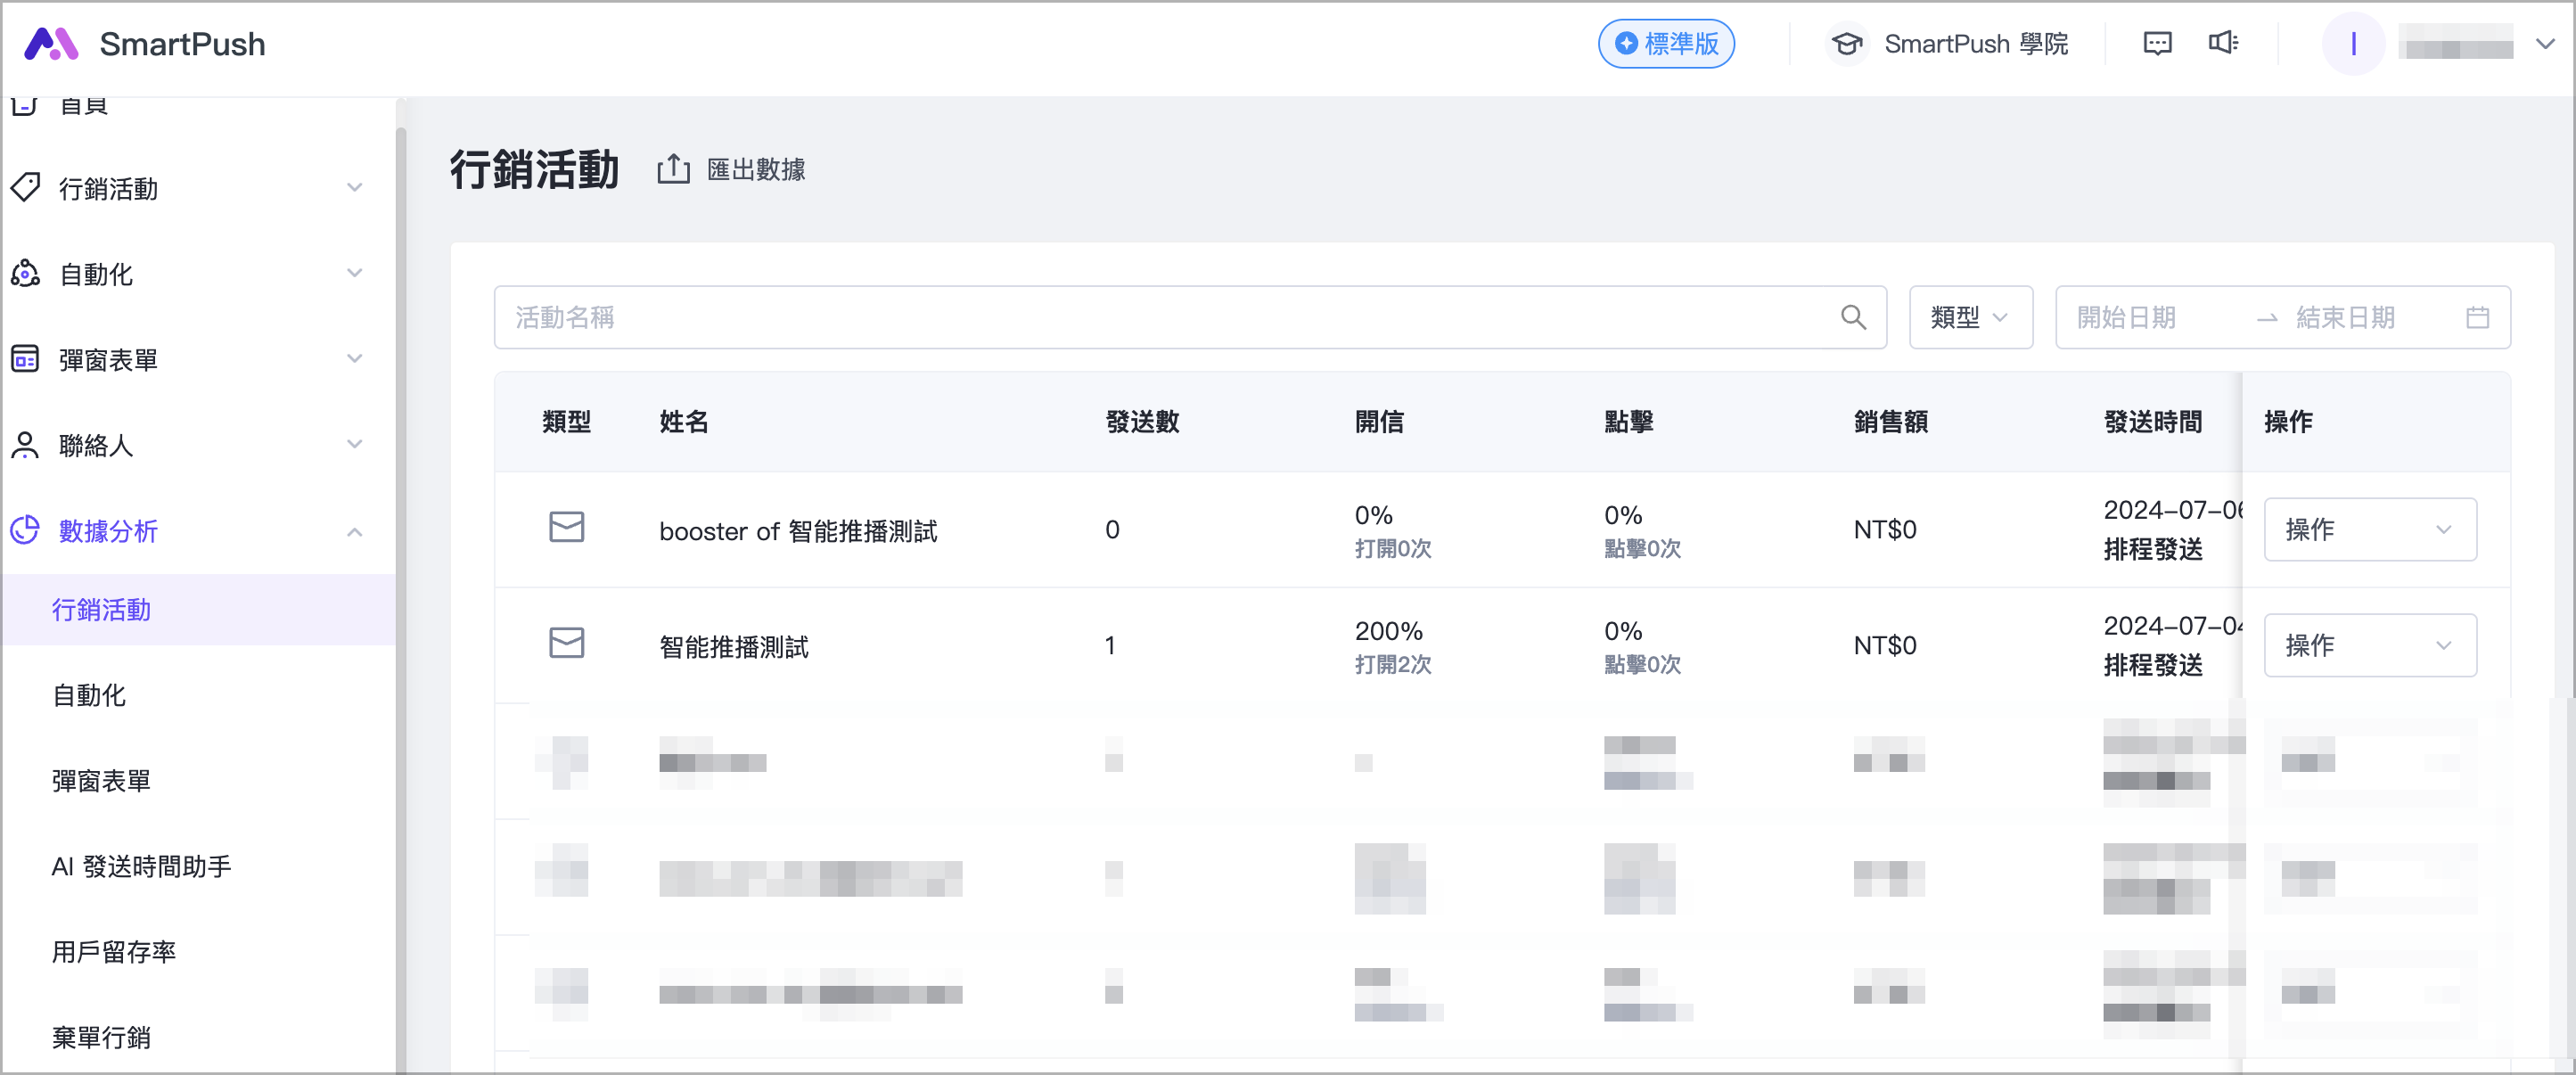Select 用戶留存率 in sidebar
The width and height of the screenshot is (2576, 1075).
click(114, 951)
